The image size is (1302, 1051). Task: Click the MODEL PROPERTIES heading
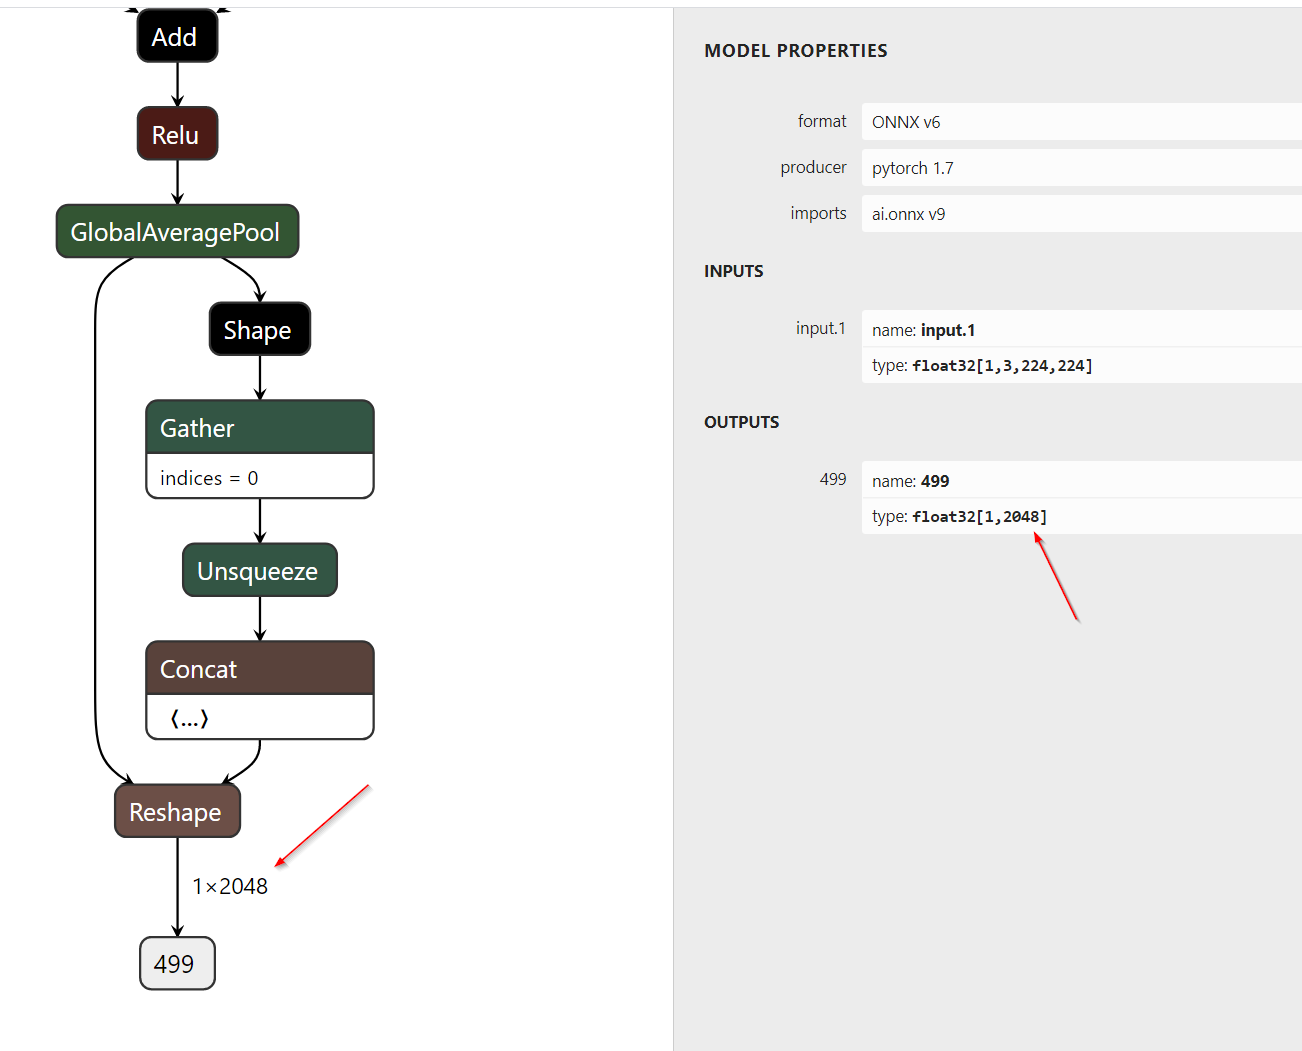pyautogui.click(x=795, y=50)
